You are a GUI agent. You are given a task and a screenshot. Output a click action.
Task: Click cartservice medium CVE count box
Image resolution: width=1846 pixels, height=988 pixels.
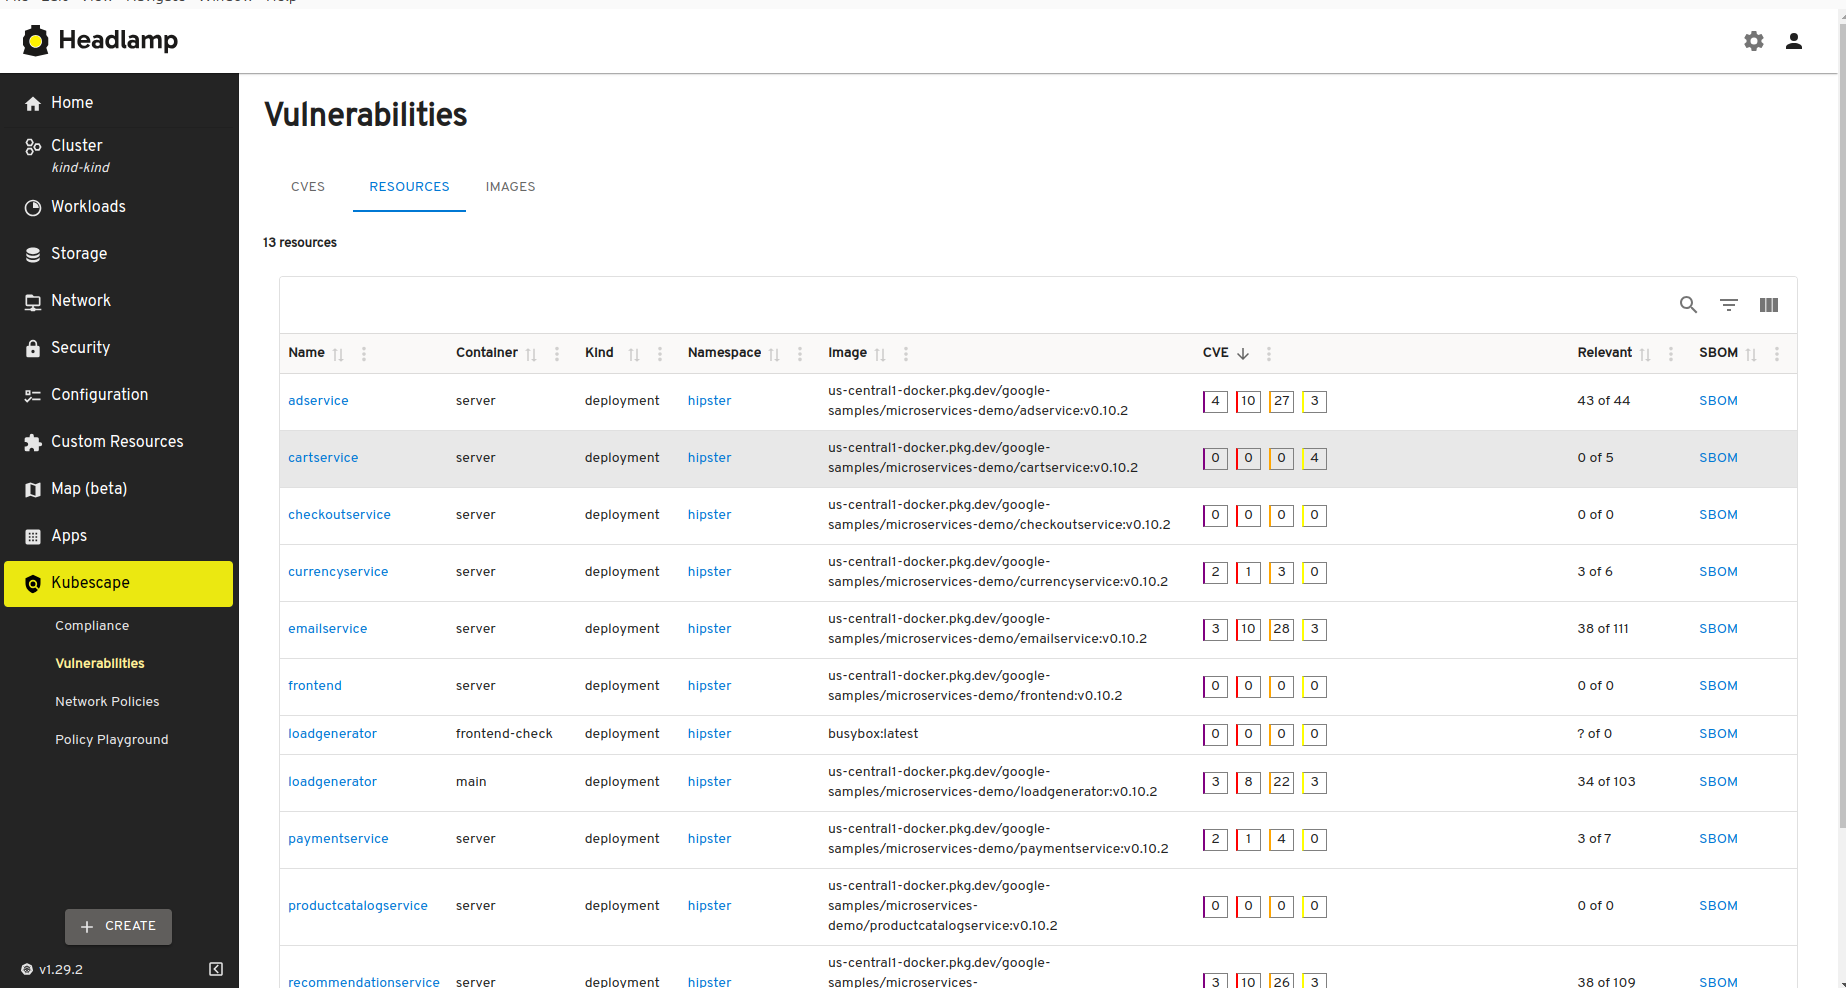pyautogui.click(x=1282, y=458)
